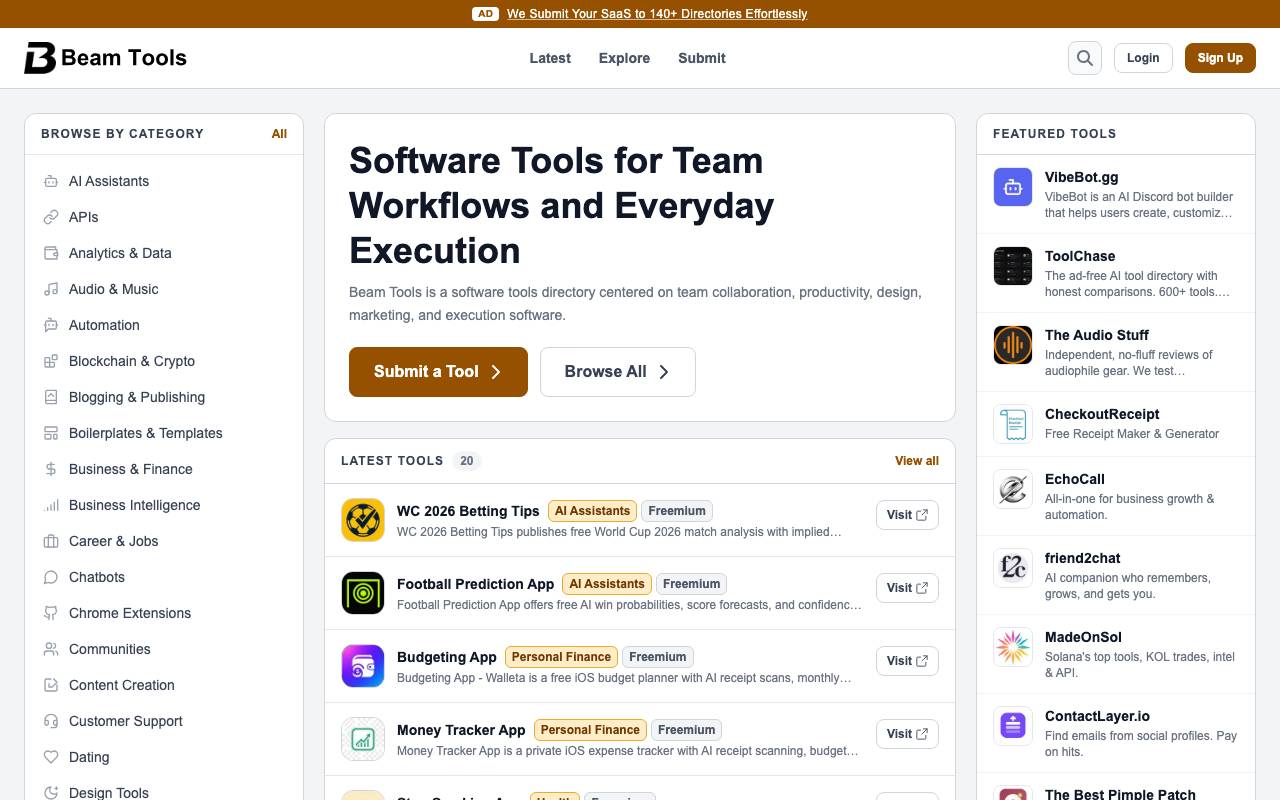Click the Content Creation category icon
Screen dimensions: 1280x800
pos(51,685)
